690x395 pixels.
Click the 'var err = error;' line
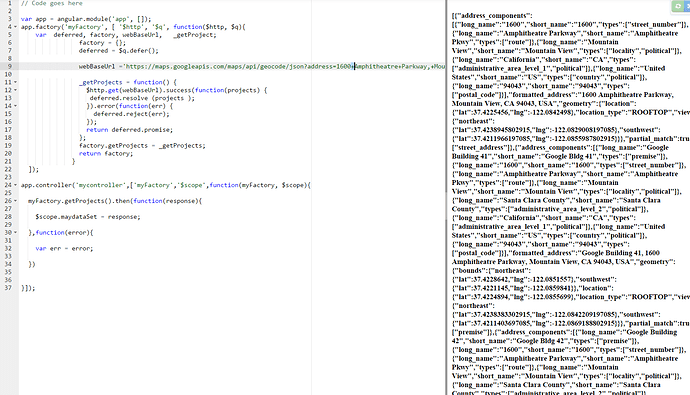(x=64, y=249)
